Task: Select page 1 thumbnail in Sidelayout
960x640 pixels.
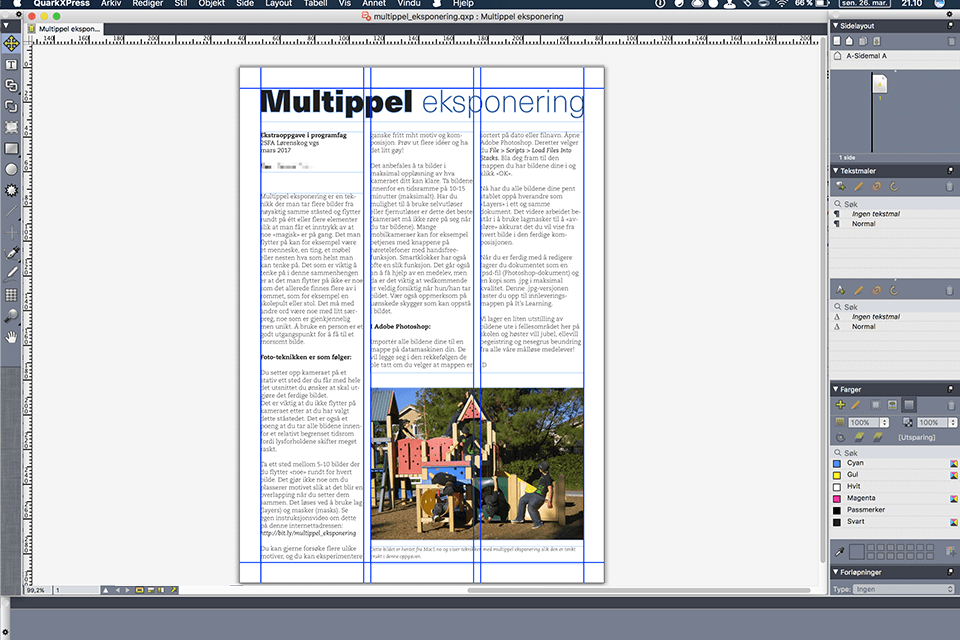Action: click(880, 84)
